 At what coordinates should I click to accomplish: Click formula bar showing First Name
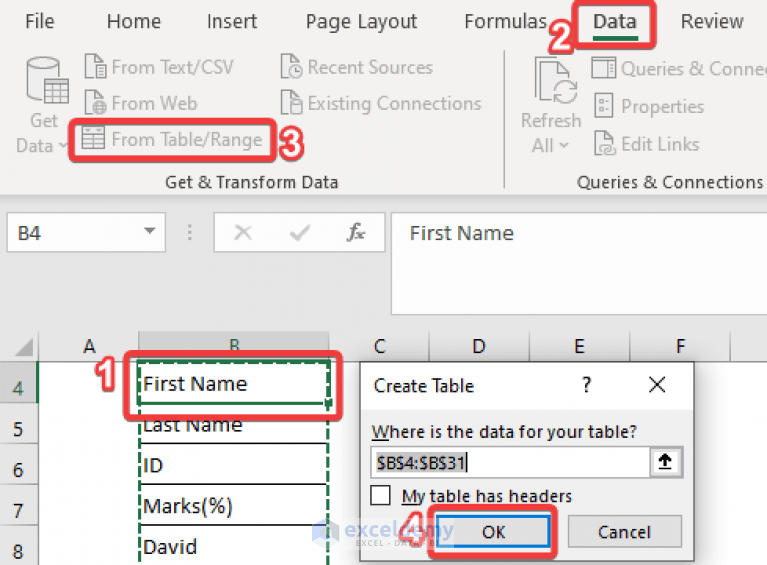(x=579, y=264)
